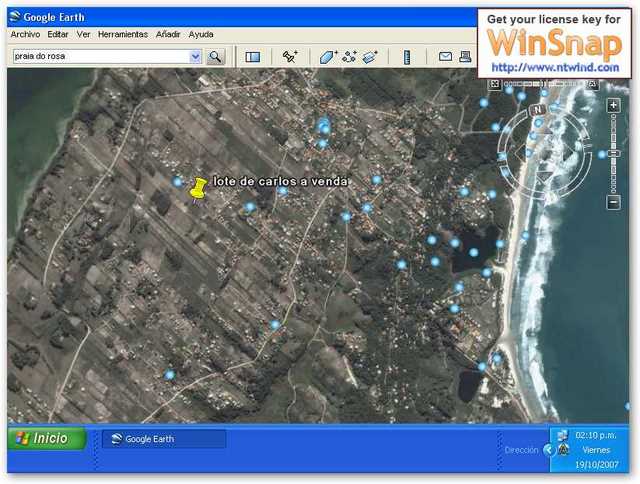Click the magnifying glass search button
Screen dimensions: 640x484
(216, 57)
